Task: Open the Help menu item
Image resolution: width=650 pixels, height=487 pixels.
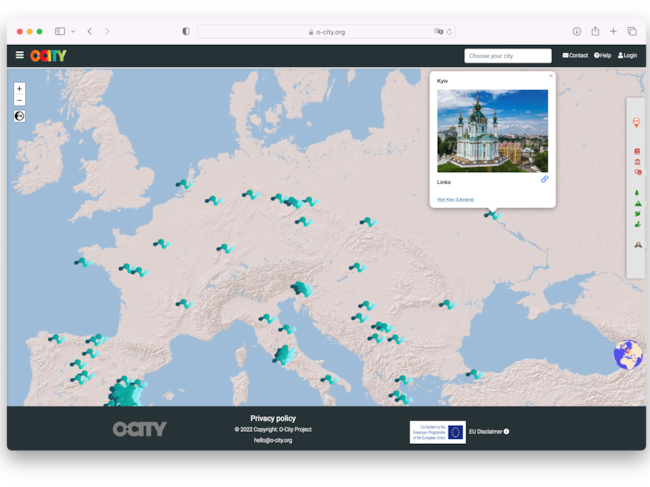Action: click(602, 56)
